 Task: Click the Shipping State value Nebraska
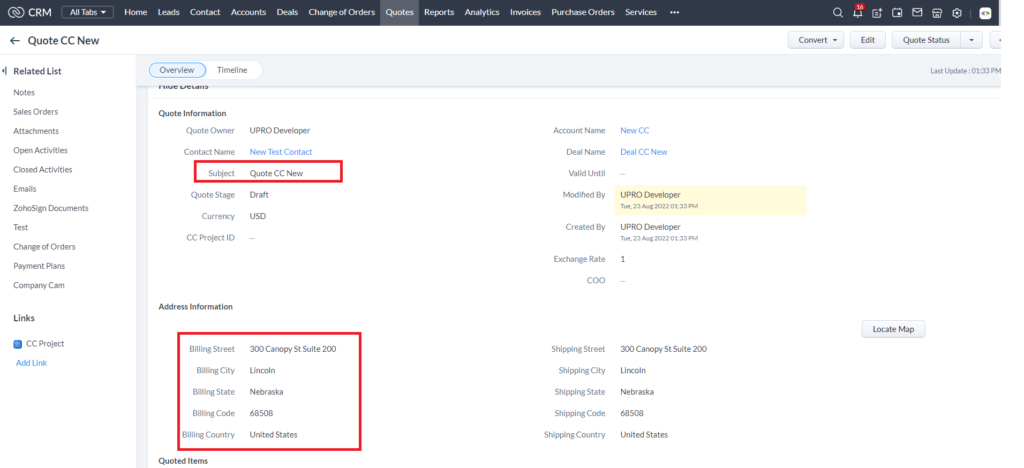point(637,392)
